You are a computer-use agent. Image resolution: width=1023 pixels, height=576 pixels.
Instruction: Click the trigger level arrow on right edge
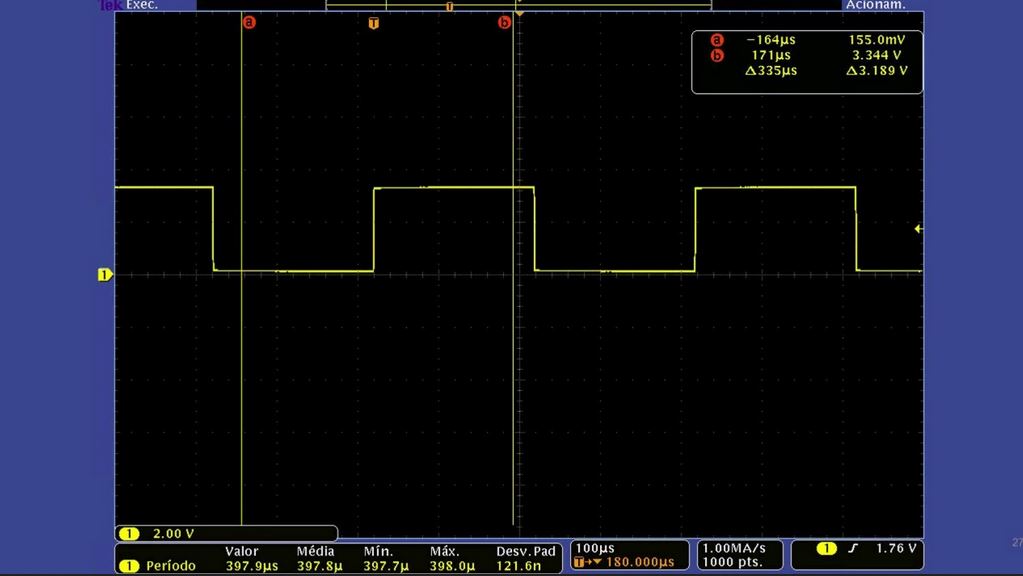tap(919, 229)
